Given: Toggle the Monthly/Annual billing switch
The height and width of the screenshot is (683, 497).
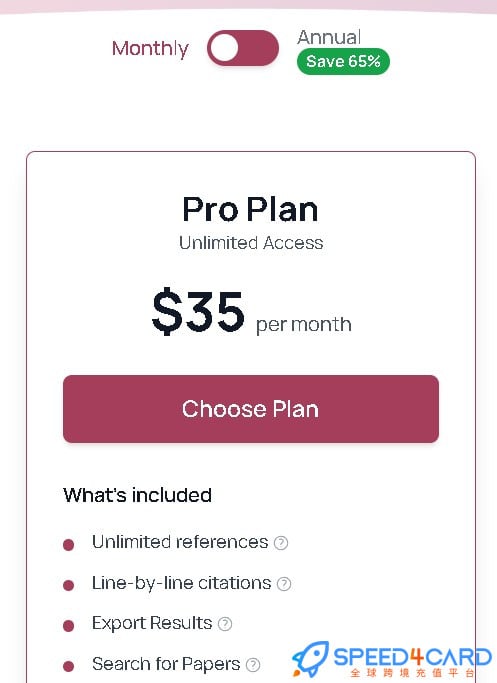Looking at the screenshot, I should pyautogui.click(x=243, y=48).
